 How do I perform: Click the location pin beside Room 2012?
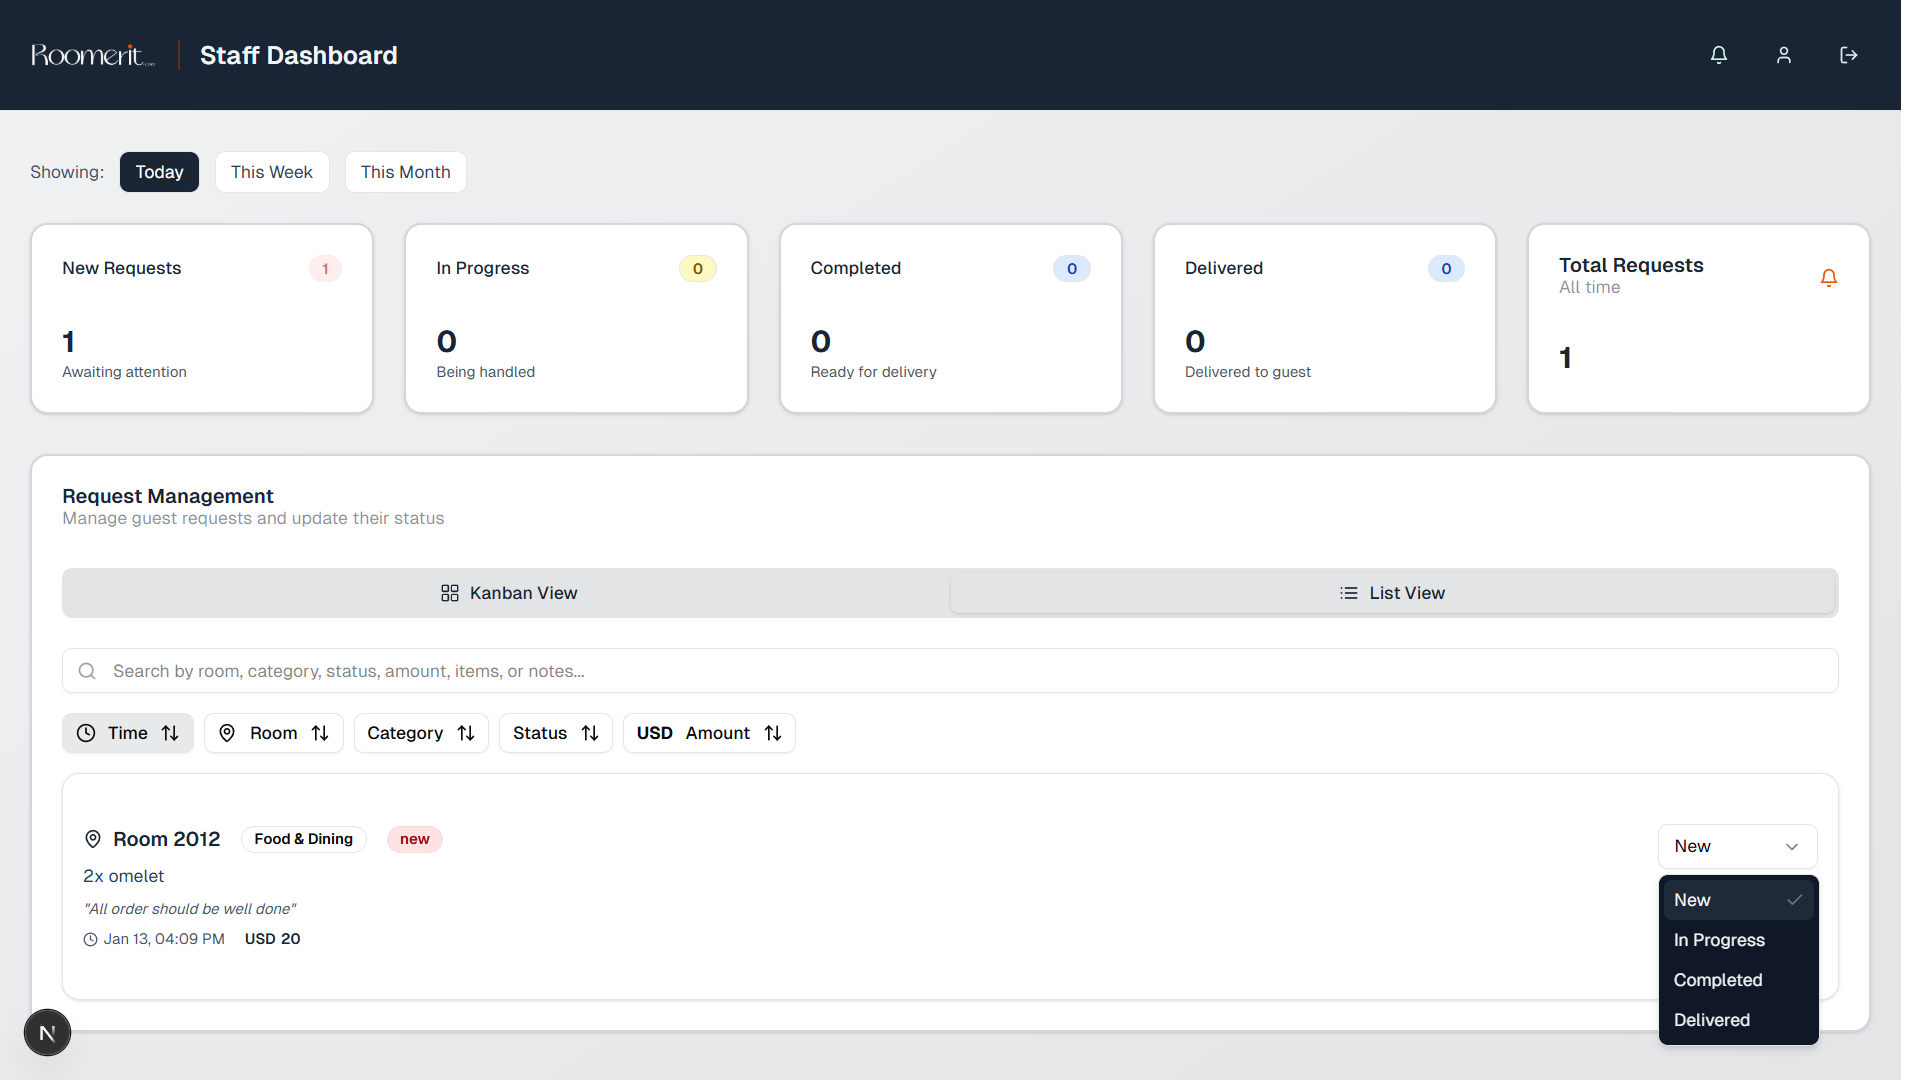93,839
